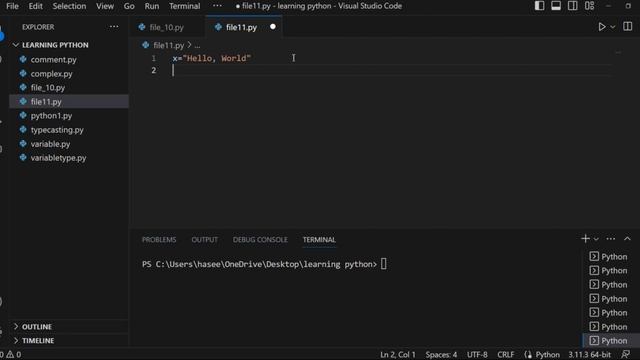Viewport: 640px width, 360px height.
Task: Switch to DEBUG CONSOLE panel tab
Action: tap(260, 240)
